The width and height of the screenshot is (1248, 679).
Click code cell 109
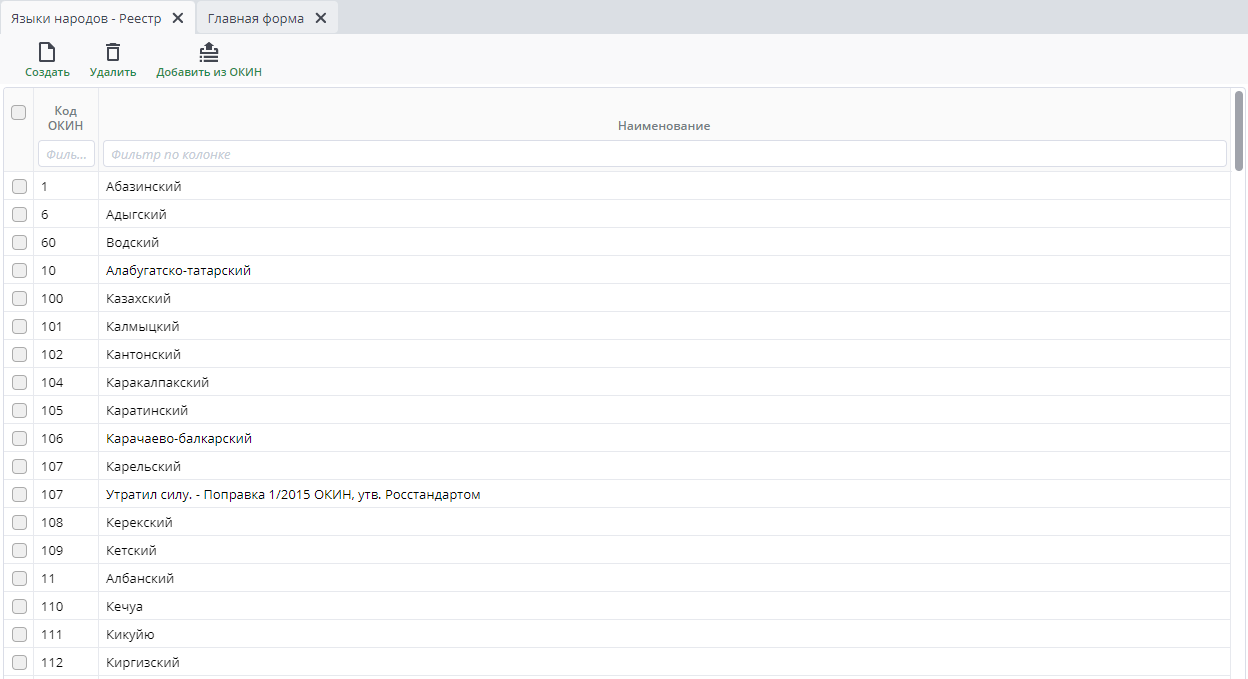coord(66,550)
